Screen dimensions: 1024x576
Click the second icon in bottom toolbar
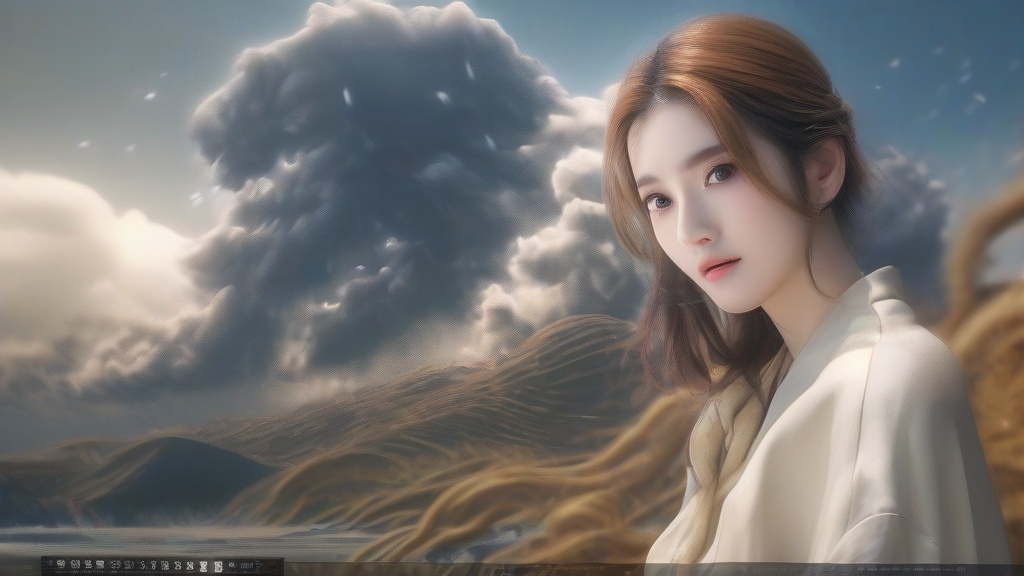point(61,565)
